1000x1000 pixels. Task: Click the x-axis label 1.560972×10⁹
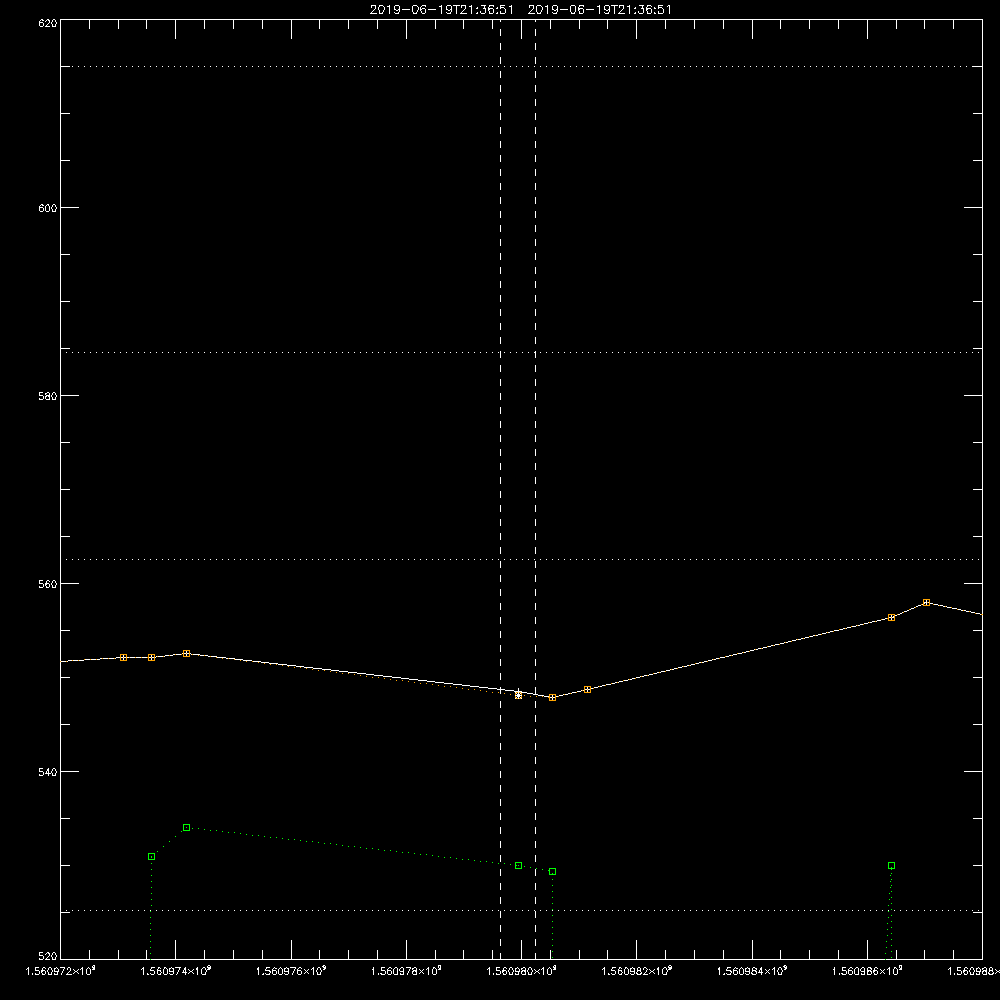point(61,971)
